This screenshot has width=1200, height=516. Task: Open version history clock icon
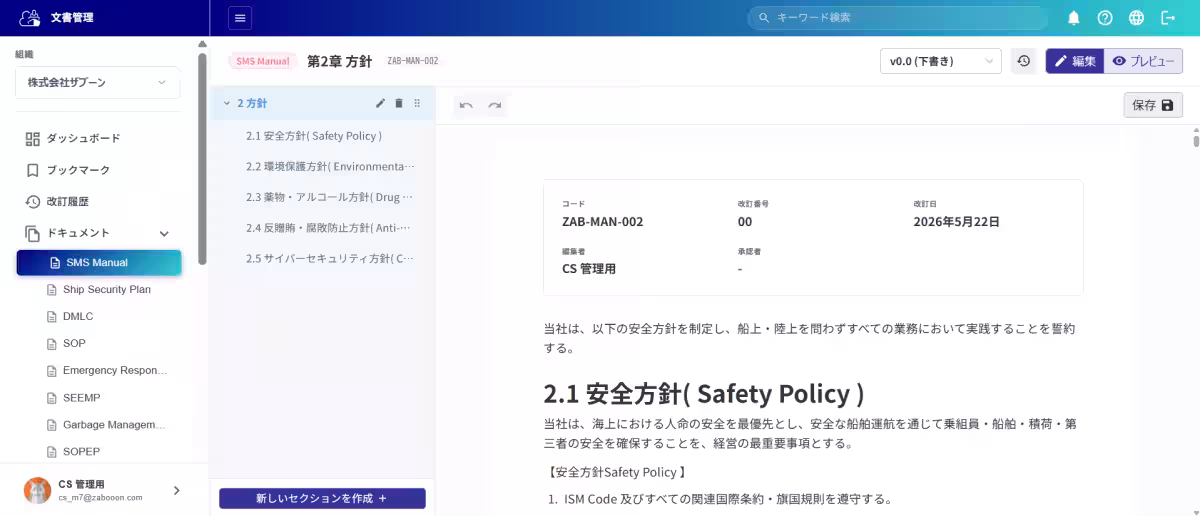(x=1023, y=61)
